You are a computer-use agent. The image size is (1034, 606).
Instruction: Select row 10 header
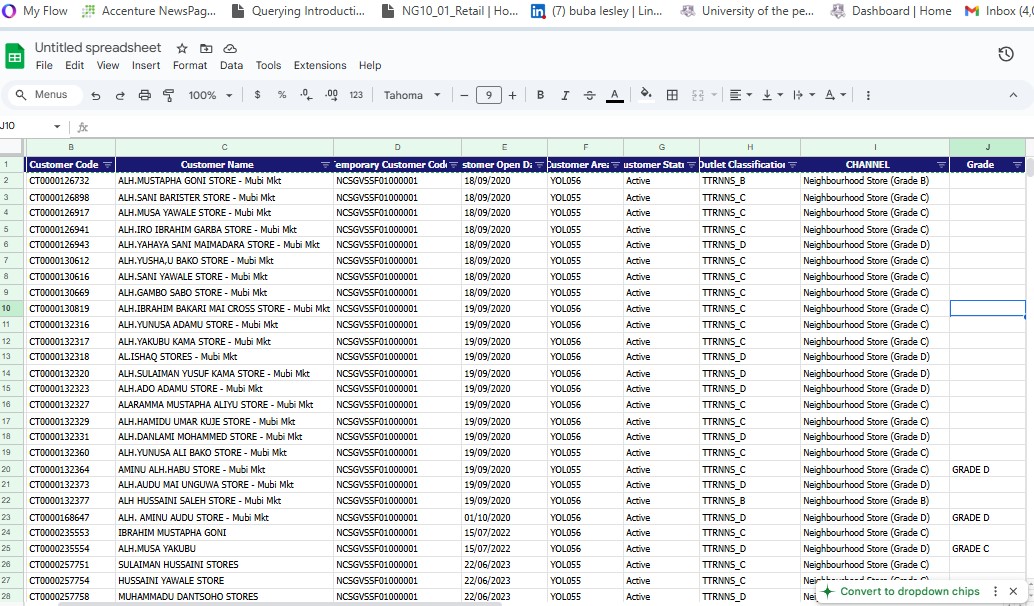pos(13,309)
